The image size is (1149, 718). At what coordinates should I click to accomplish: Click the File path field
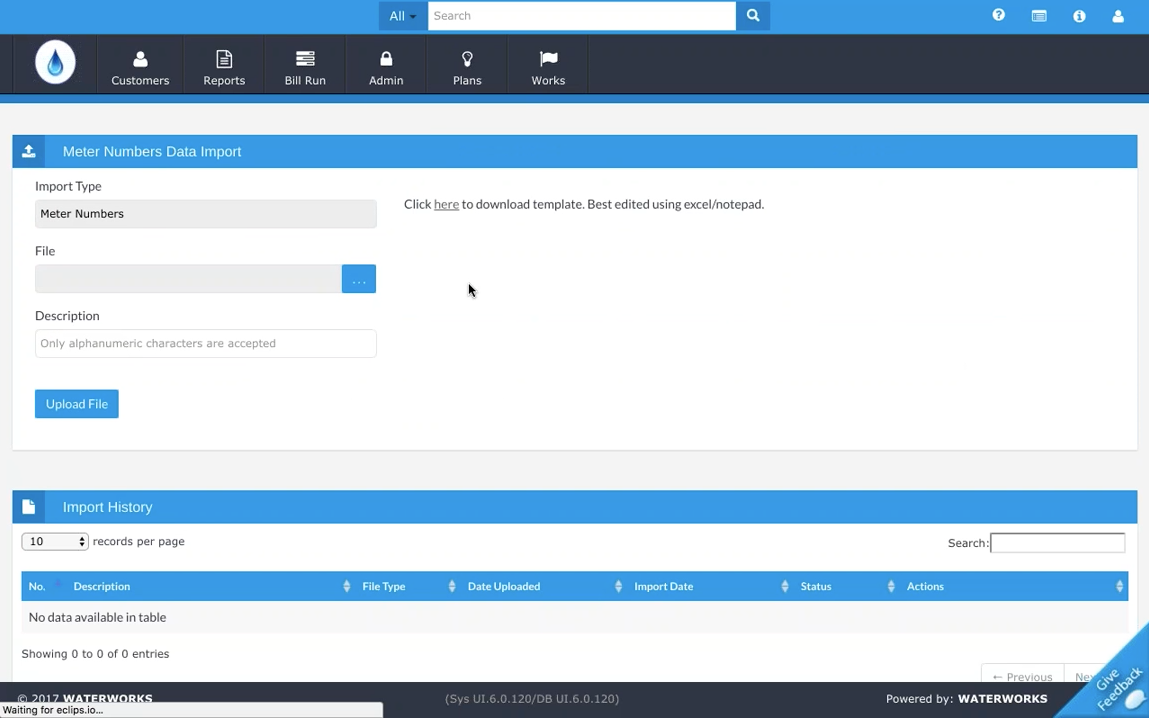(x=188, y=279)
